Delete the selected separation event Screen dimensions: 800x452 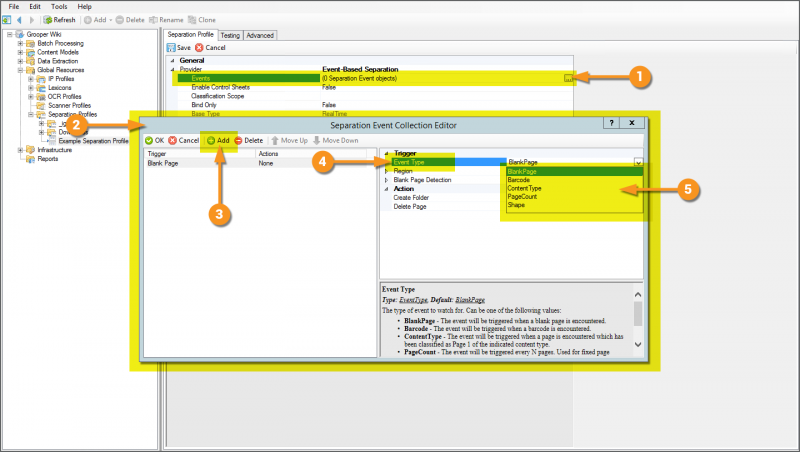249,140
